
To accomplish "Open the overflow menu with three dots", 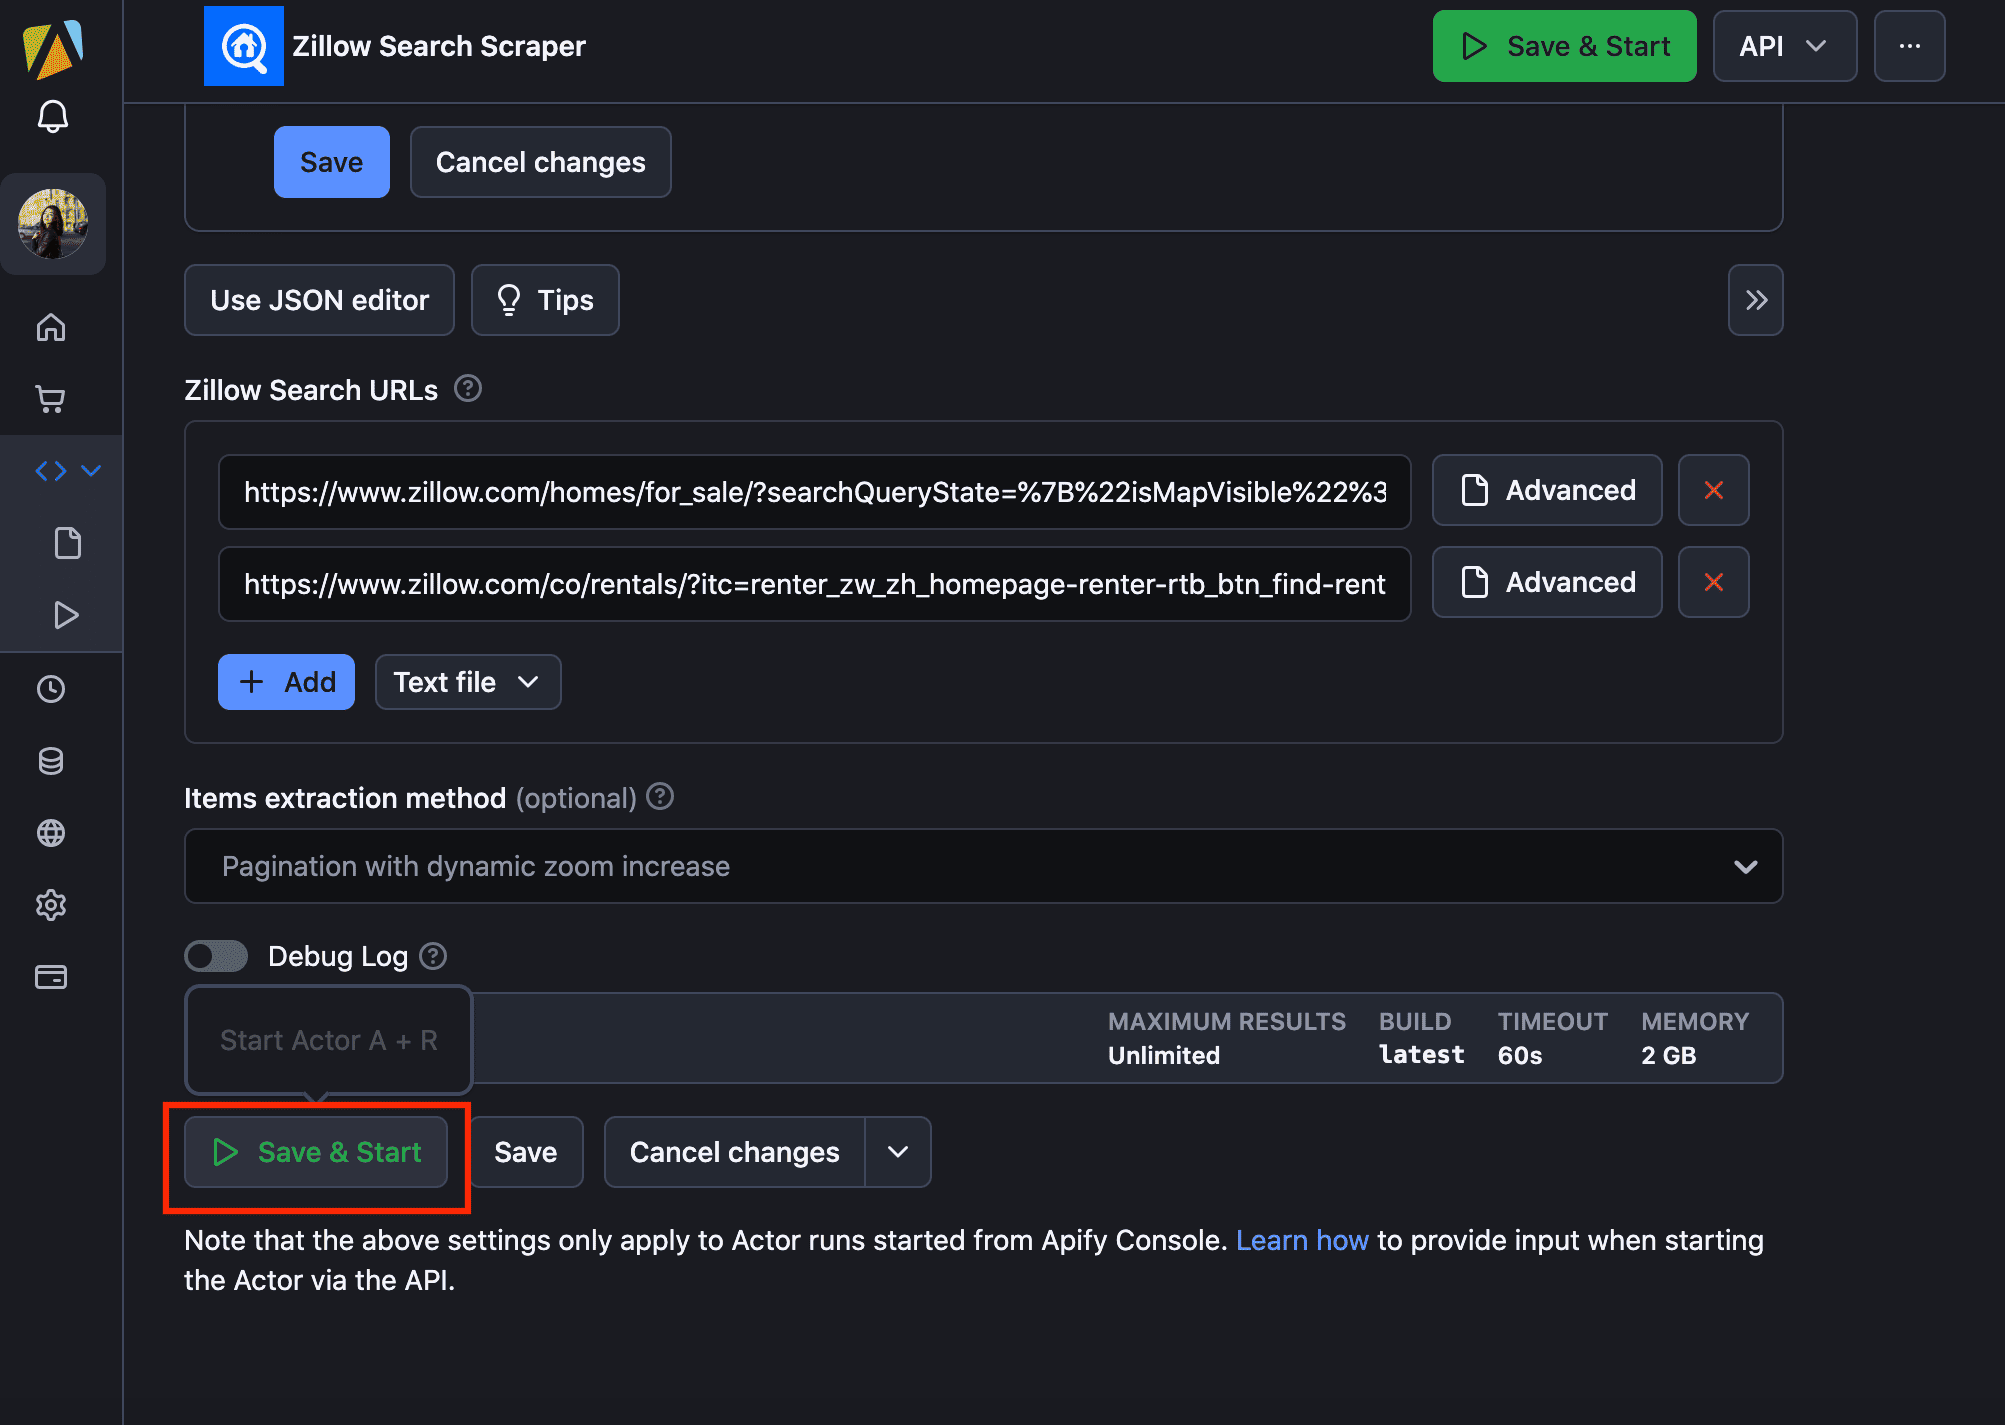I will click(x=1909, y=46).
